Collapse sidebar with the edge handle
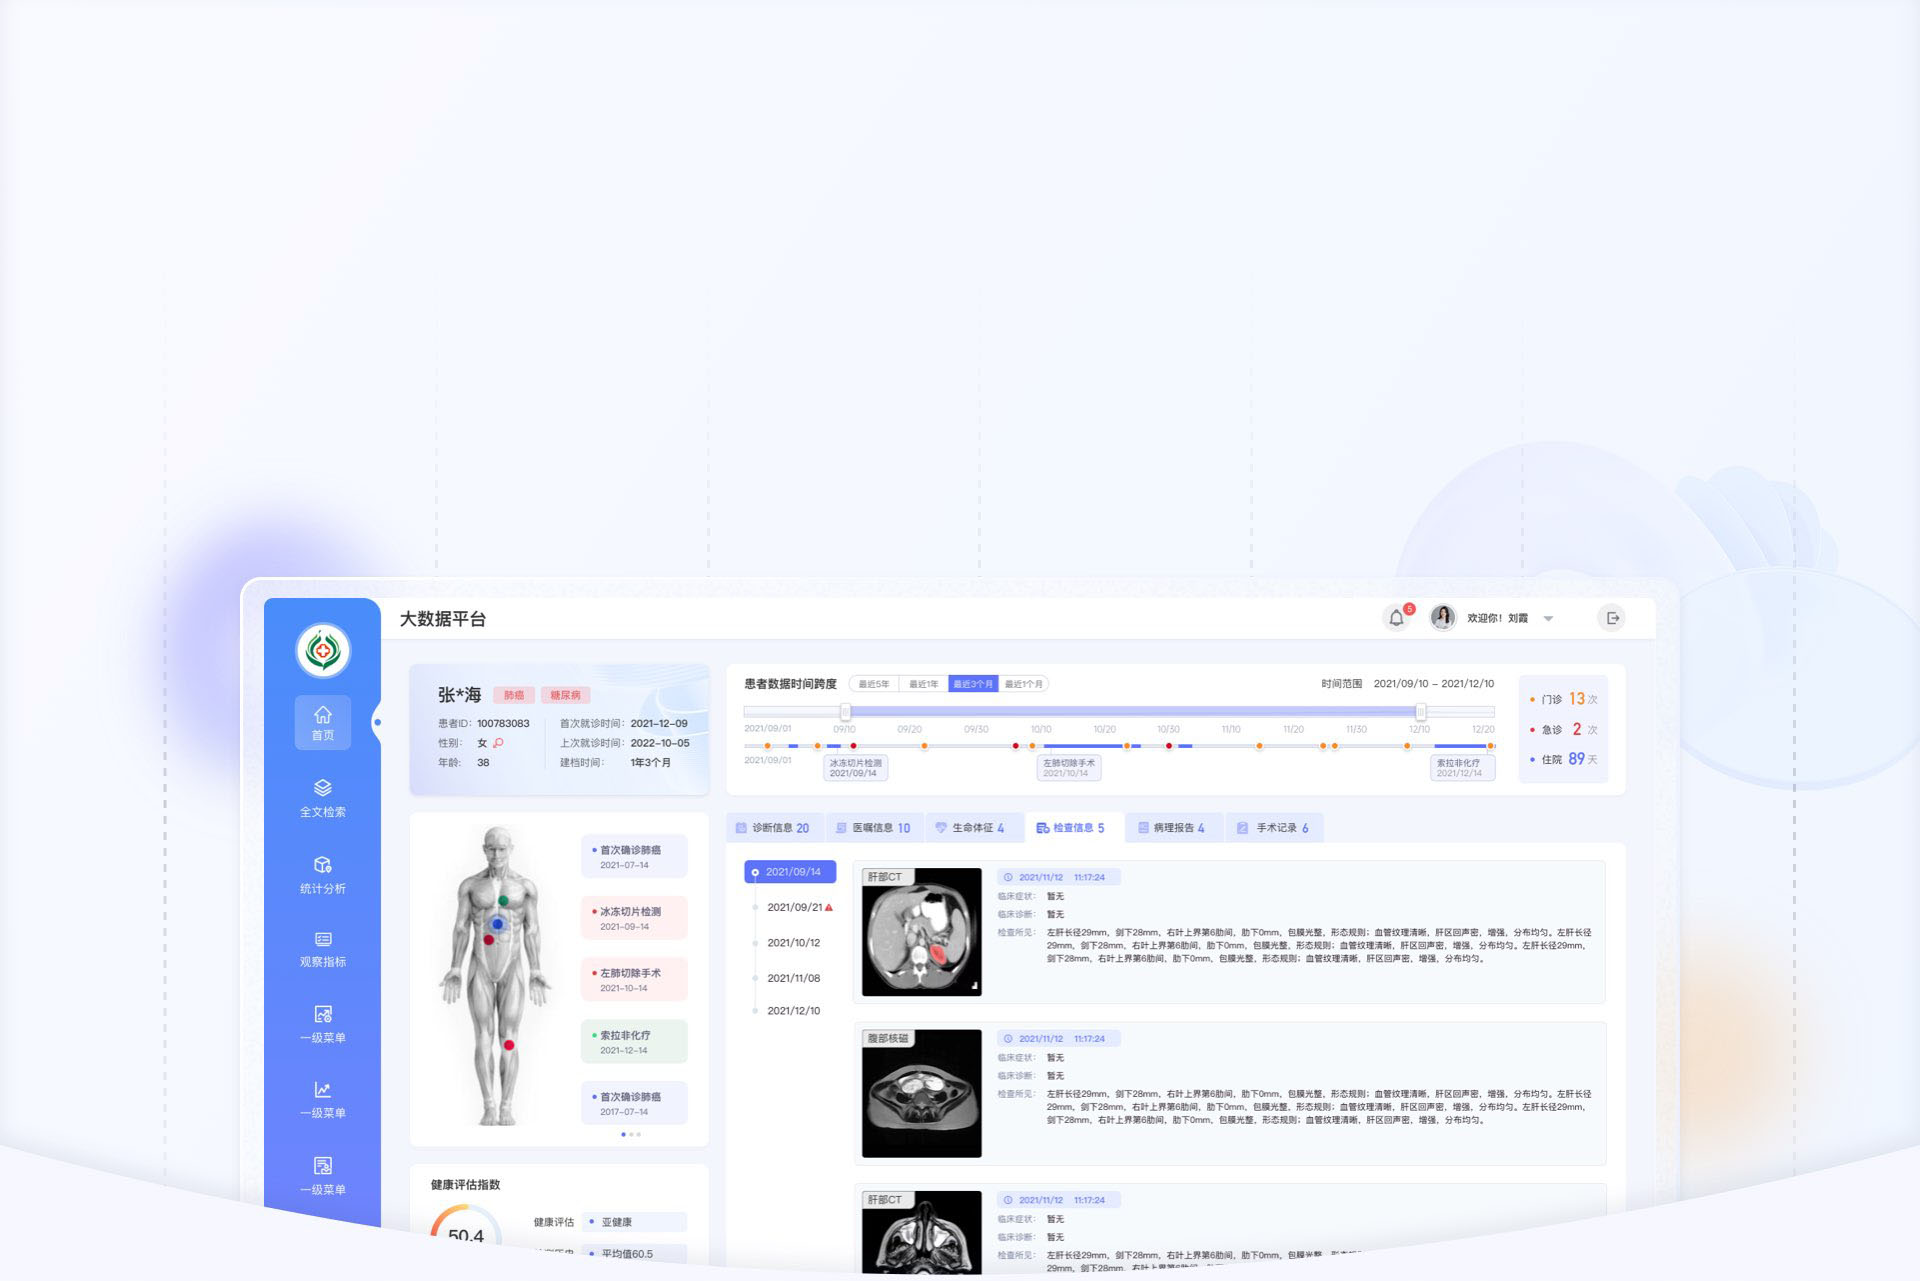Screen dimensions: 1920x1281 point(377,722)
